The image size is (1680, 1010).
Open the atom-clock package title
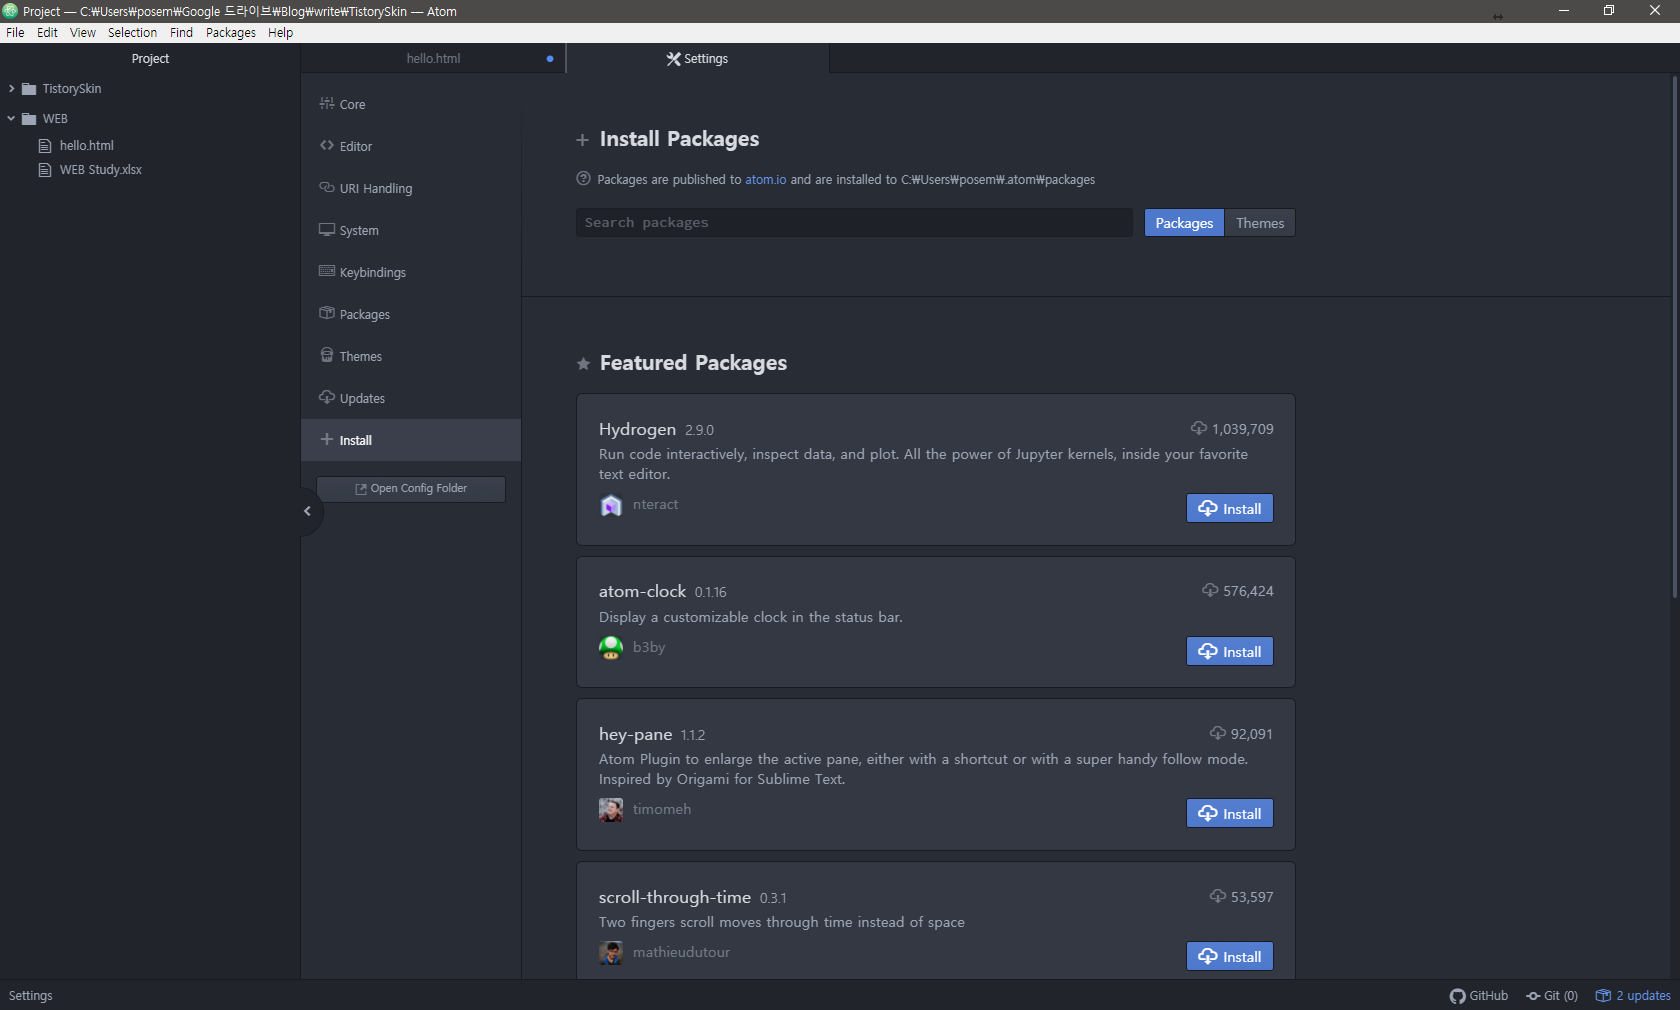tap(642, 591)
